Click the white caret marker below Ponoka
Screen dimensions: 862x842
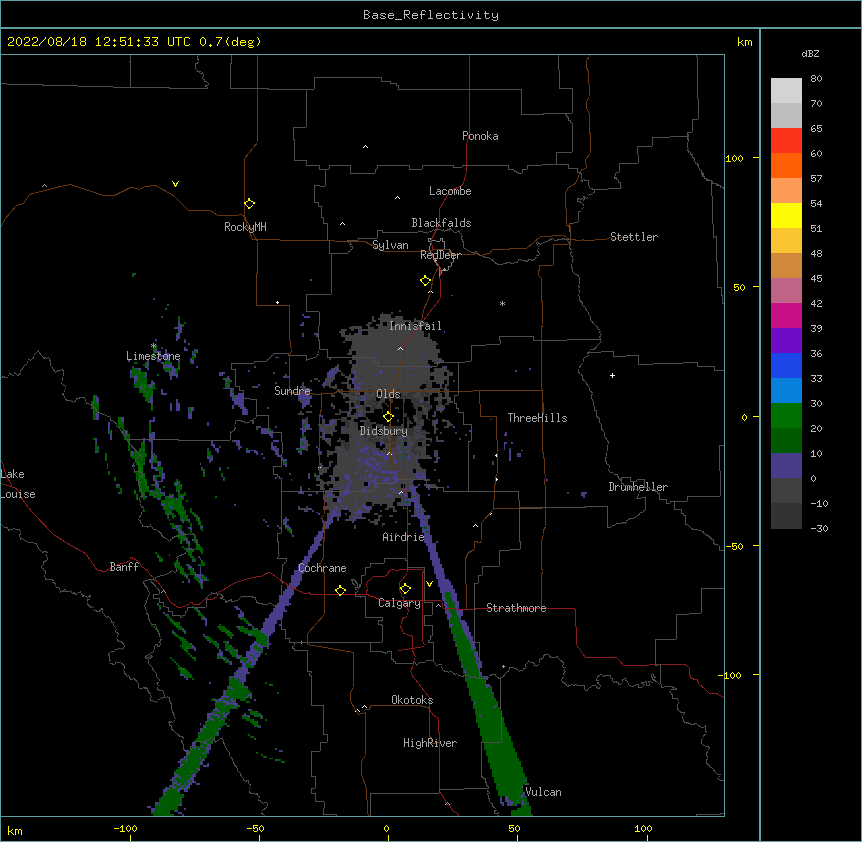pos(365,147)
